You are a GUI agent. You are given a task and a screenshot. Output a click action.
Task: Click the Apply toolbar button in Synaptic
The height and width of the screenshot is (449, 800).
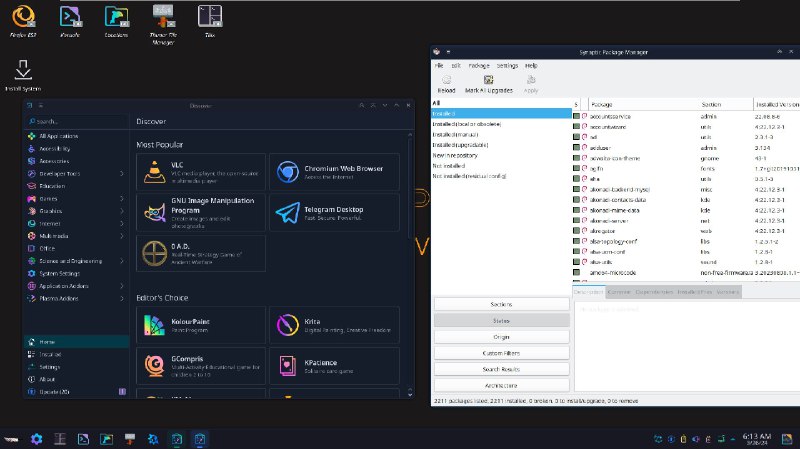point(531,84)
